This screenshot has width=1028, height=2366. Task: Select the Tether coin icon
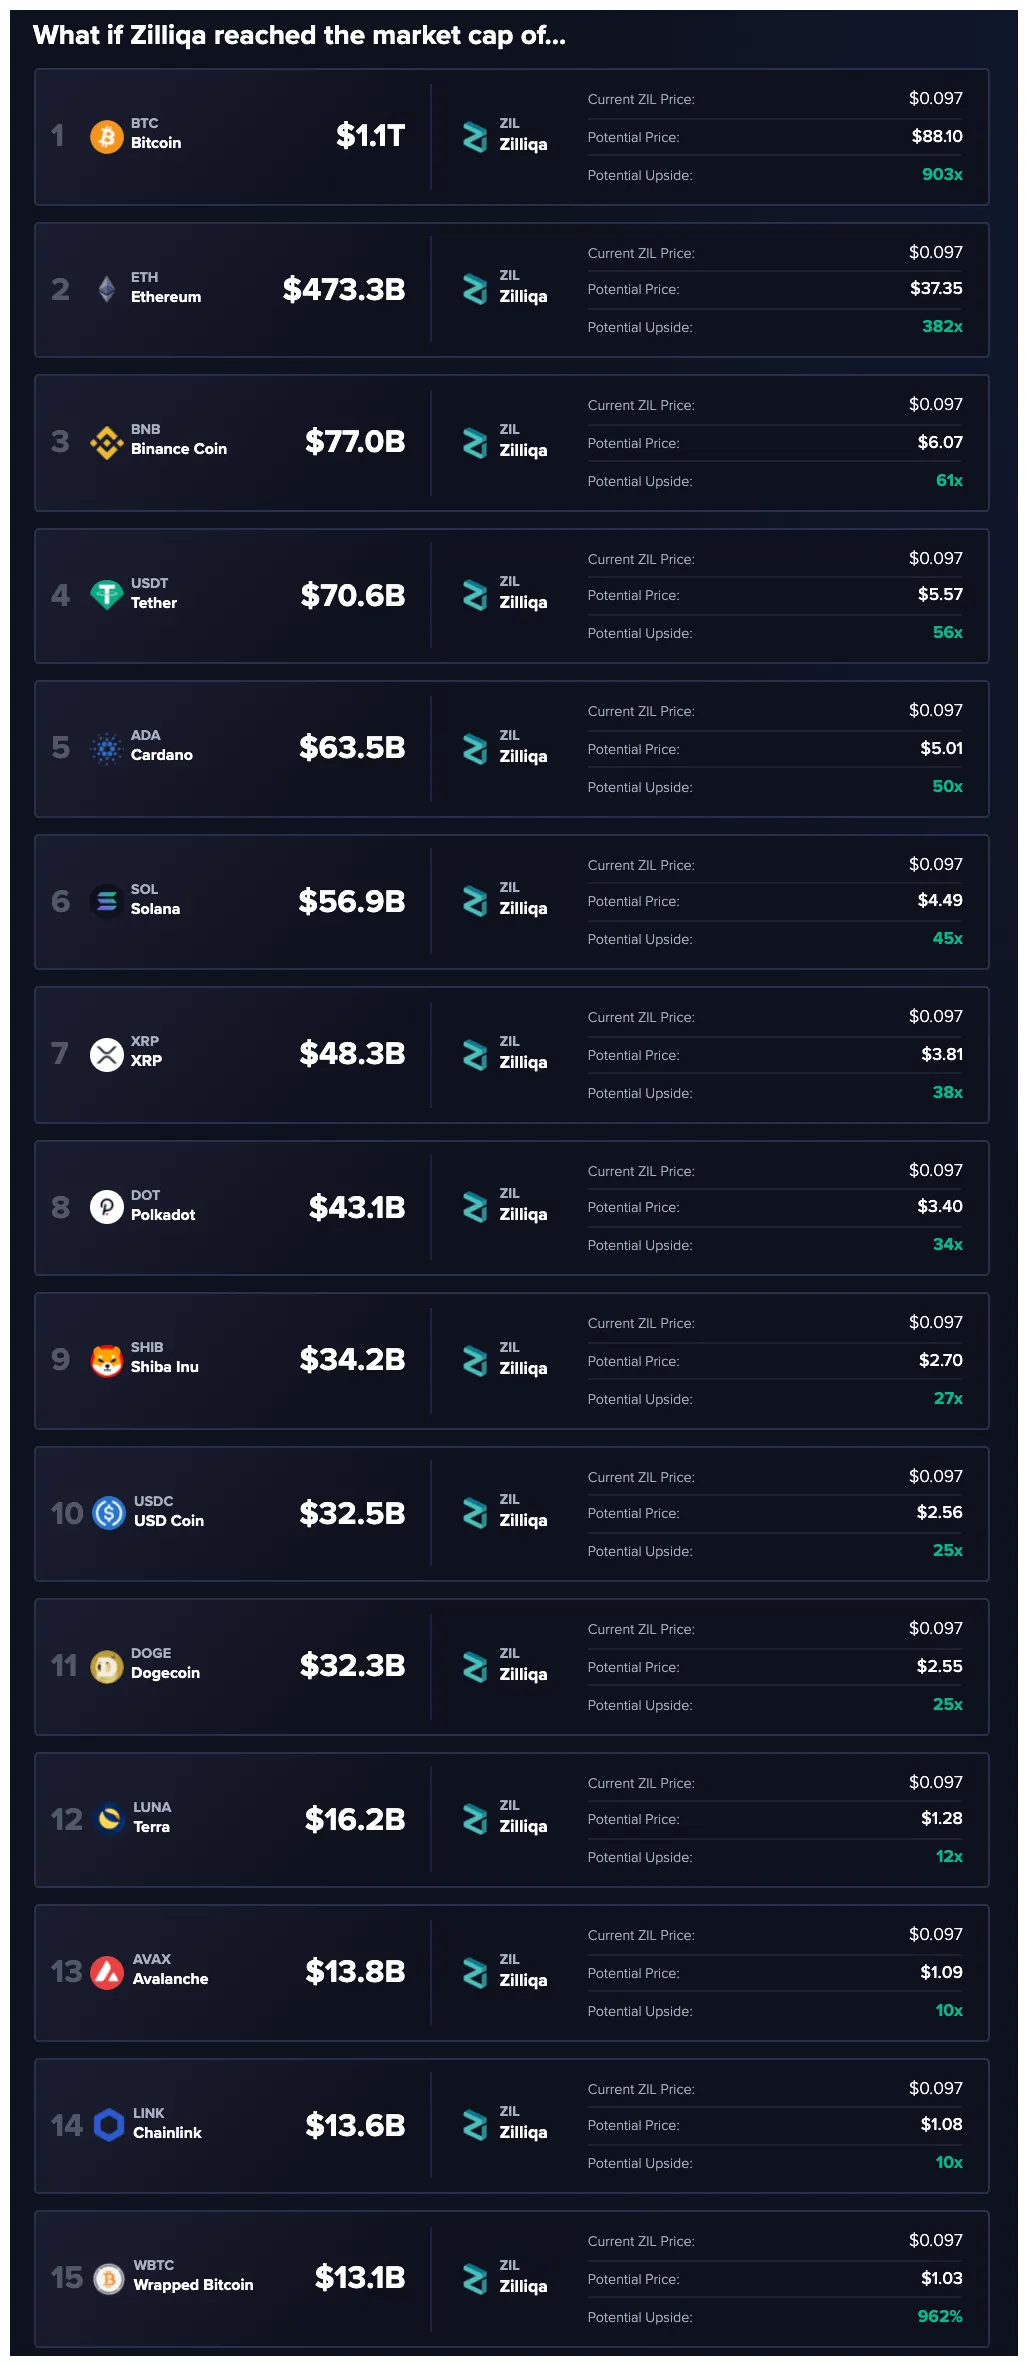point(105,595)
